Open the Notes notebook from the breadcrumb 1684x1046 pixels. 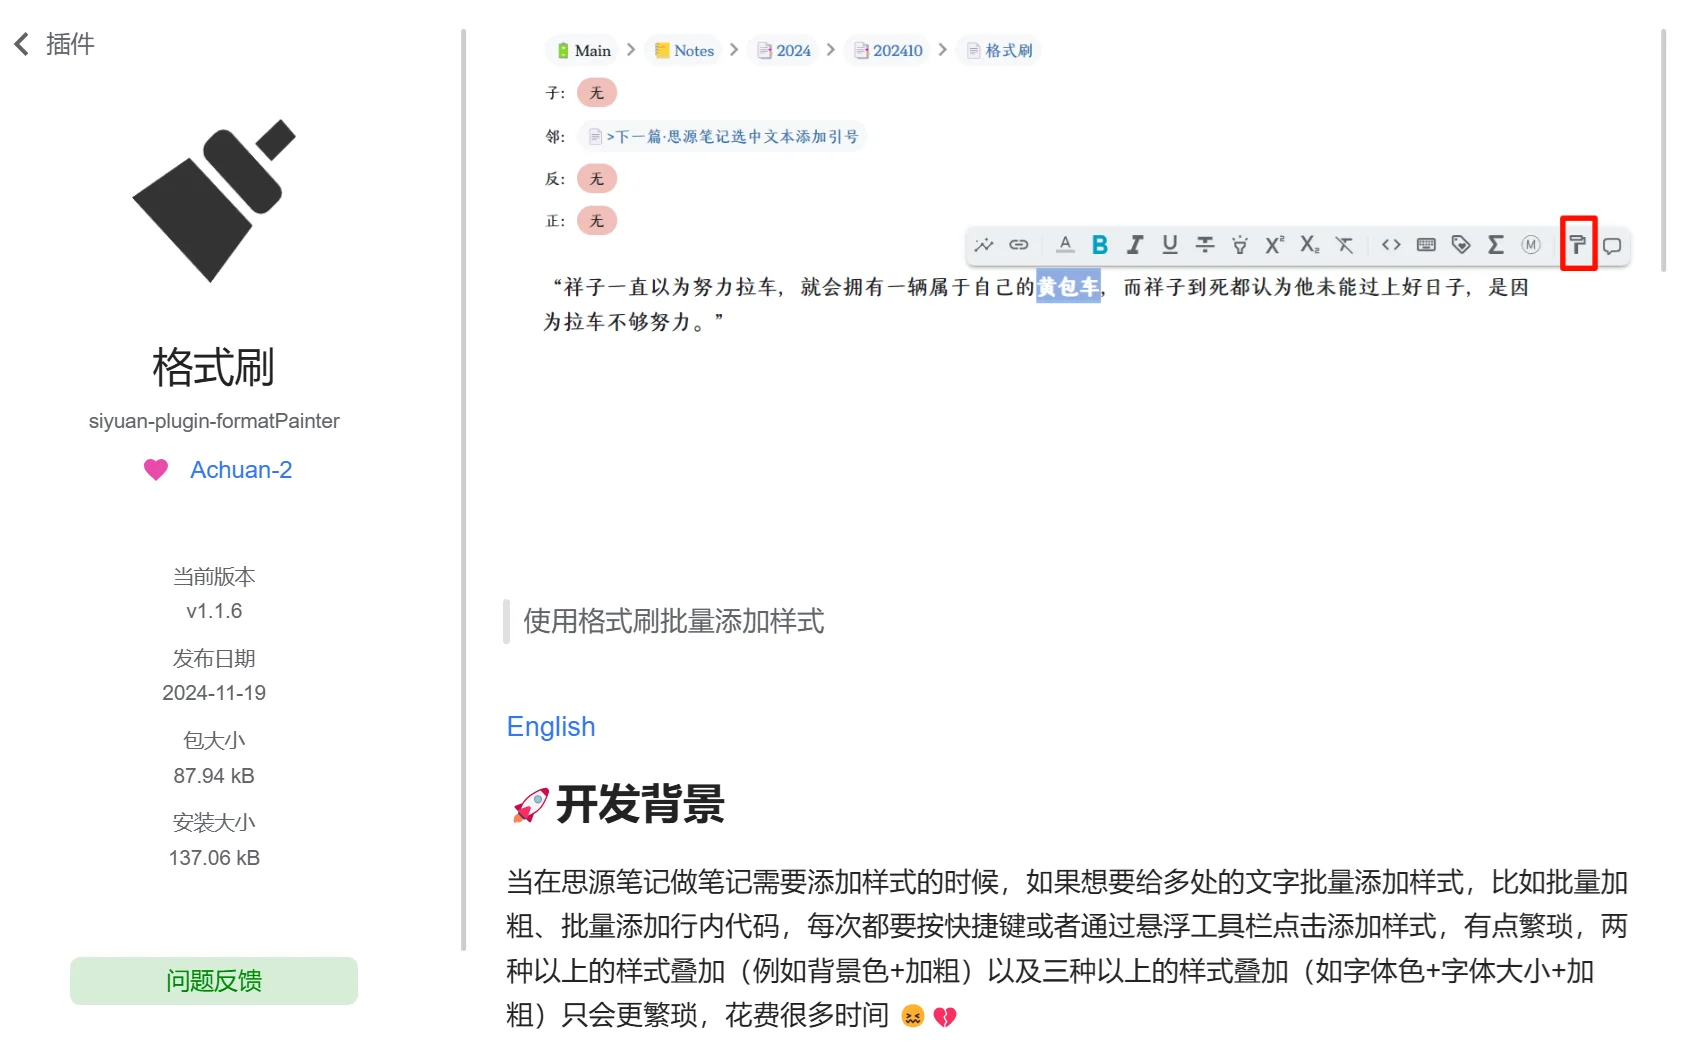click(x=683, y=49)
